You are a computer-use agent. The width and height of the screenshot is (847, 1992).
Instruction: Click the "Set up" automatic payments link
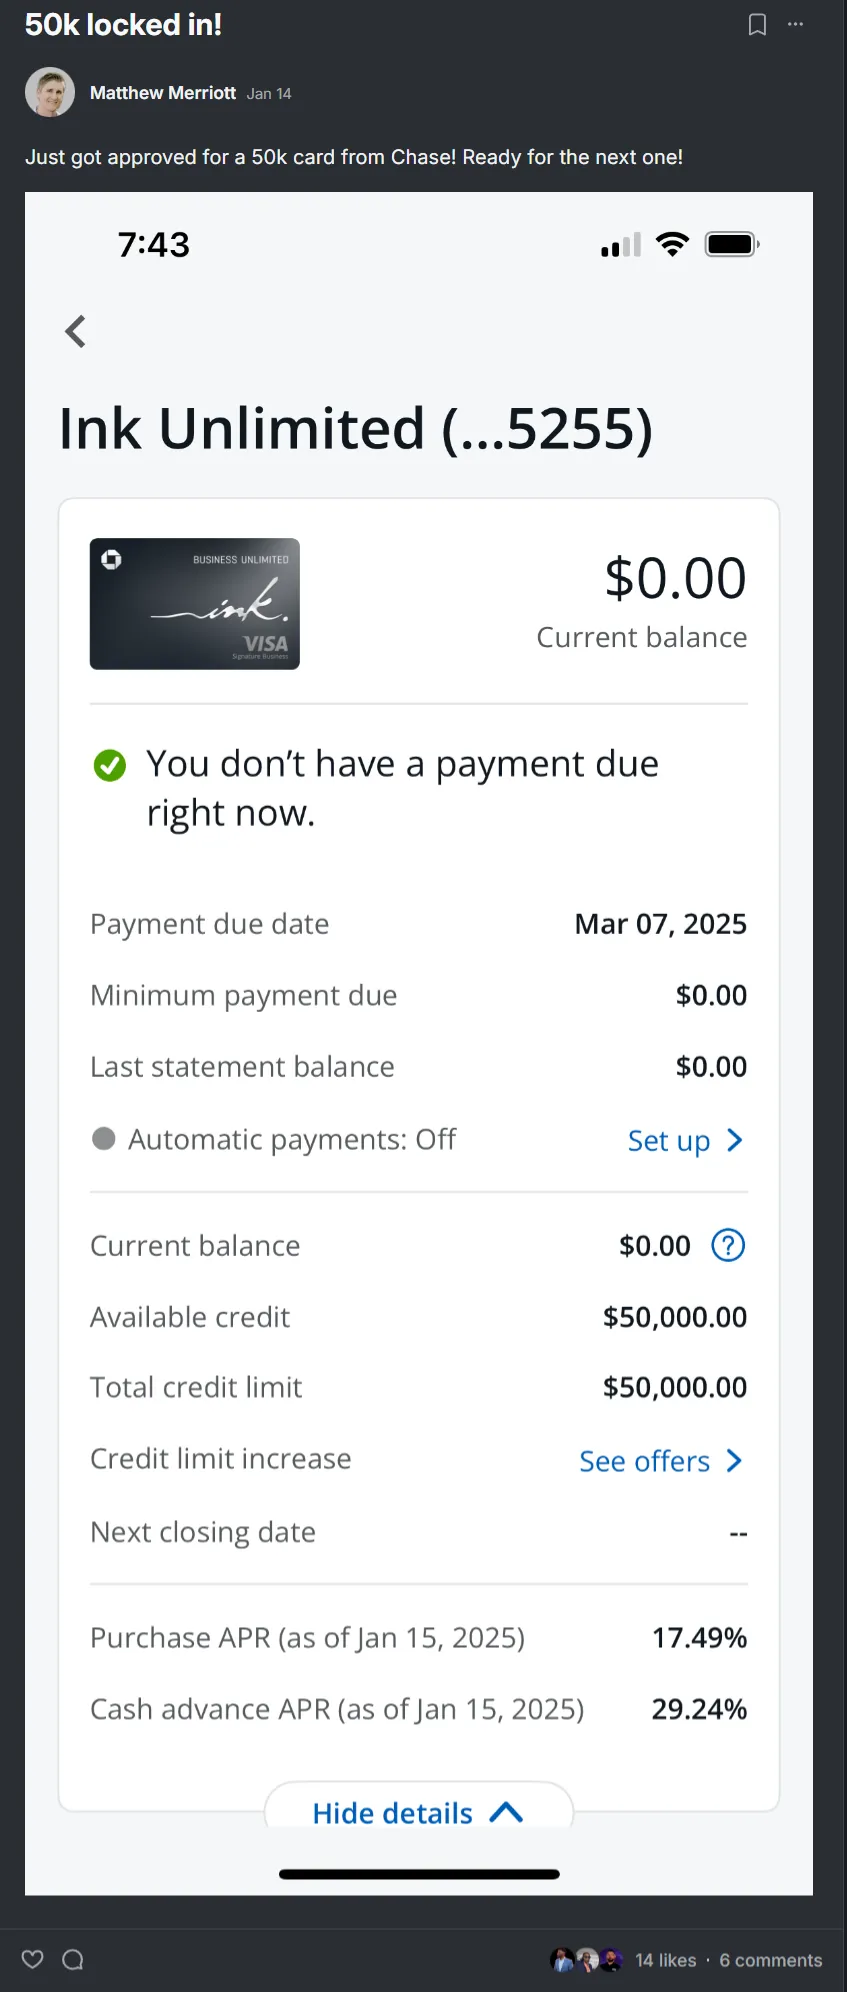click(x=669, y=1140)
